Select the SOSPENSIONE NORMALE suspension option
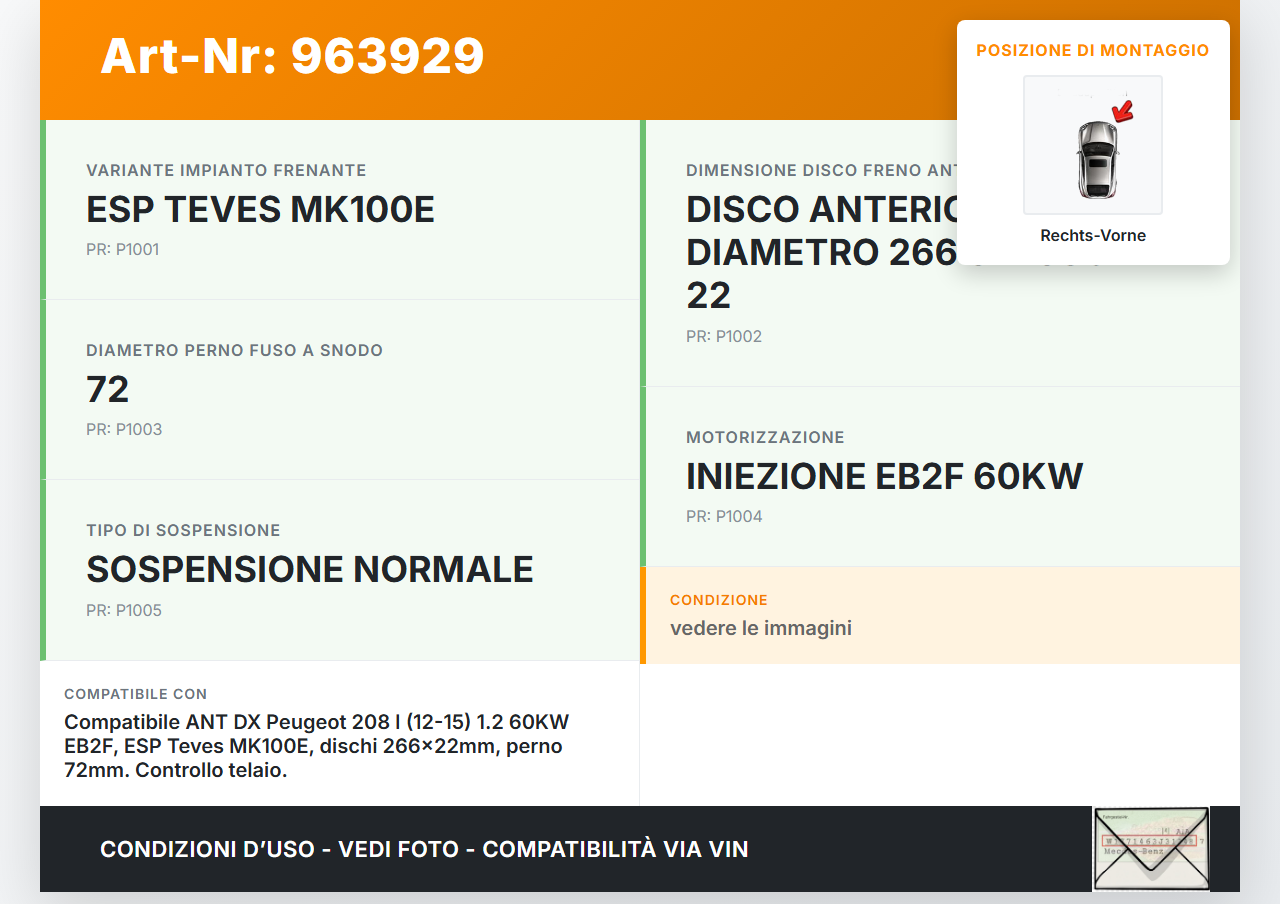Screen dimensions: 1280x904 [x=310, y=569]
